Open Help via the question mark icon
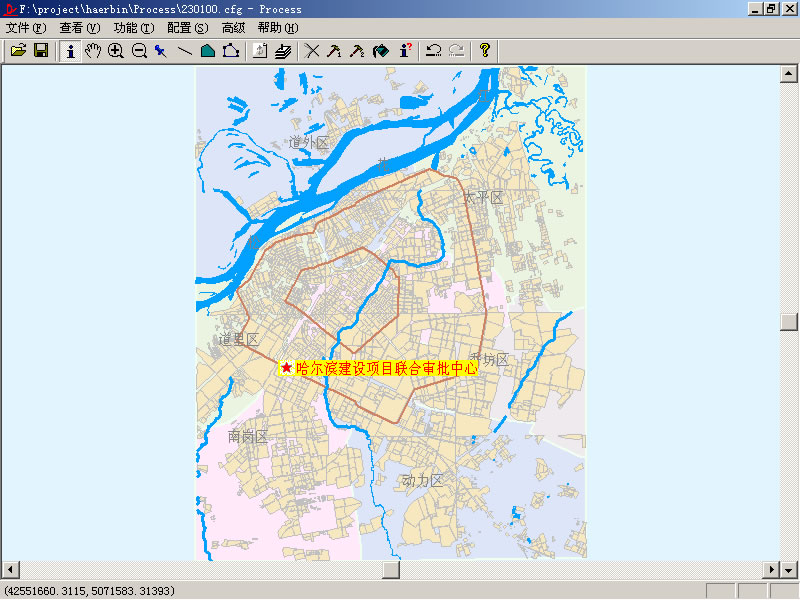 tap(485, 50)
